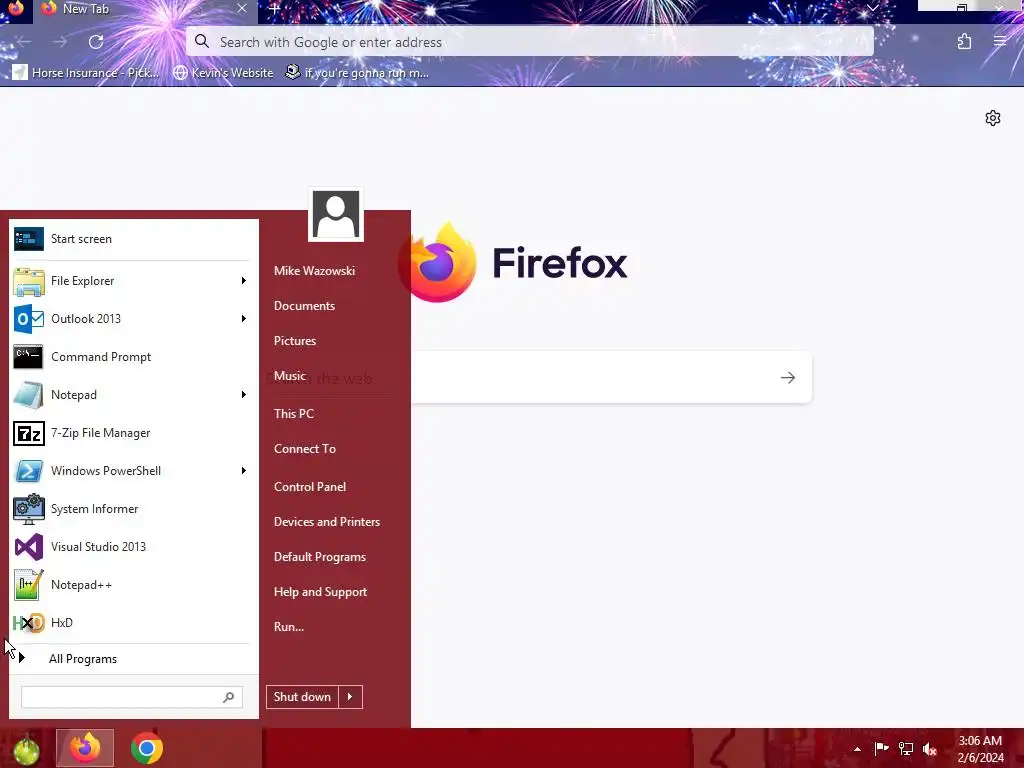Open the network tray icon
The width and height of the screenshot is (1024, 768).
(x=906, y=749)
